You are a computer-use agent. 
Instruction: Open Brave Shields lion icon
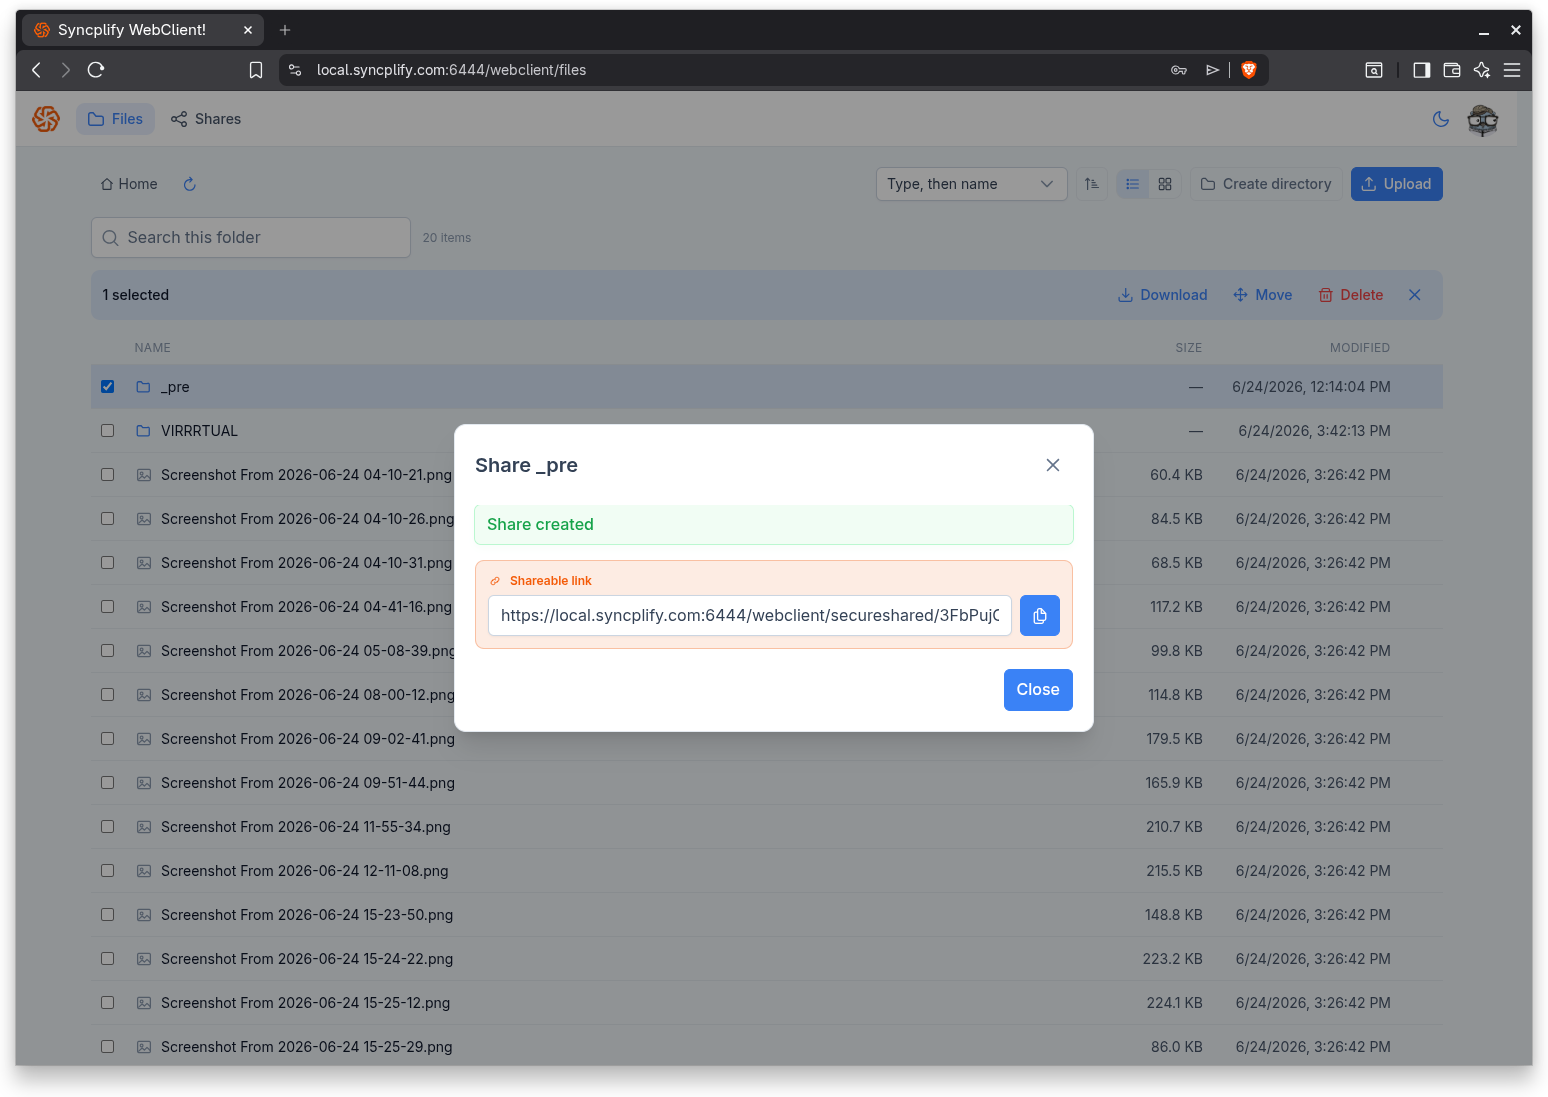click(x=1249, y=70)
